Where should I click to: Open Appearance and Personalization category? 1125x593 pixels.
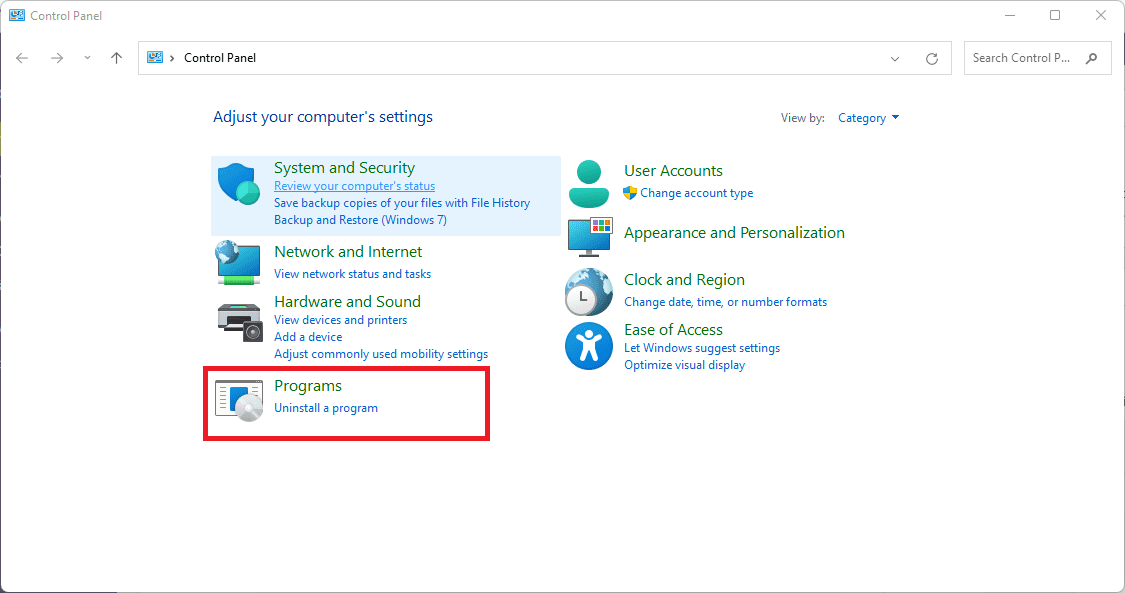(x=734, y=233)
